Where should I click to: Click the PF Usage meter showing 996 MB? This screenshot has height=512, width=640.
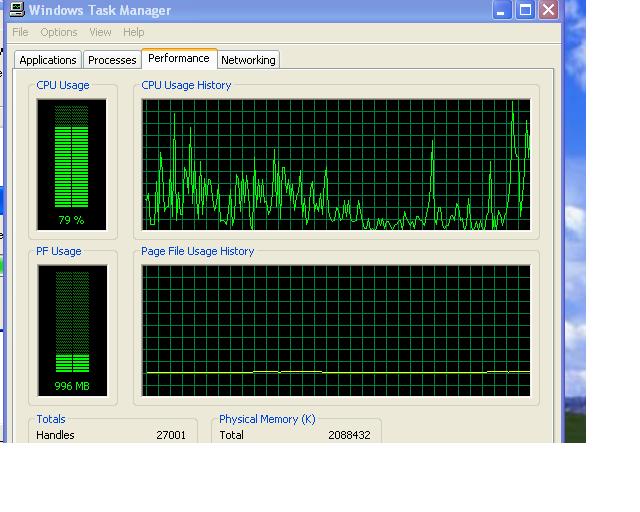[x=71, y=330]
